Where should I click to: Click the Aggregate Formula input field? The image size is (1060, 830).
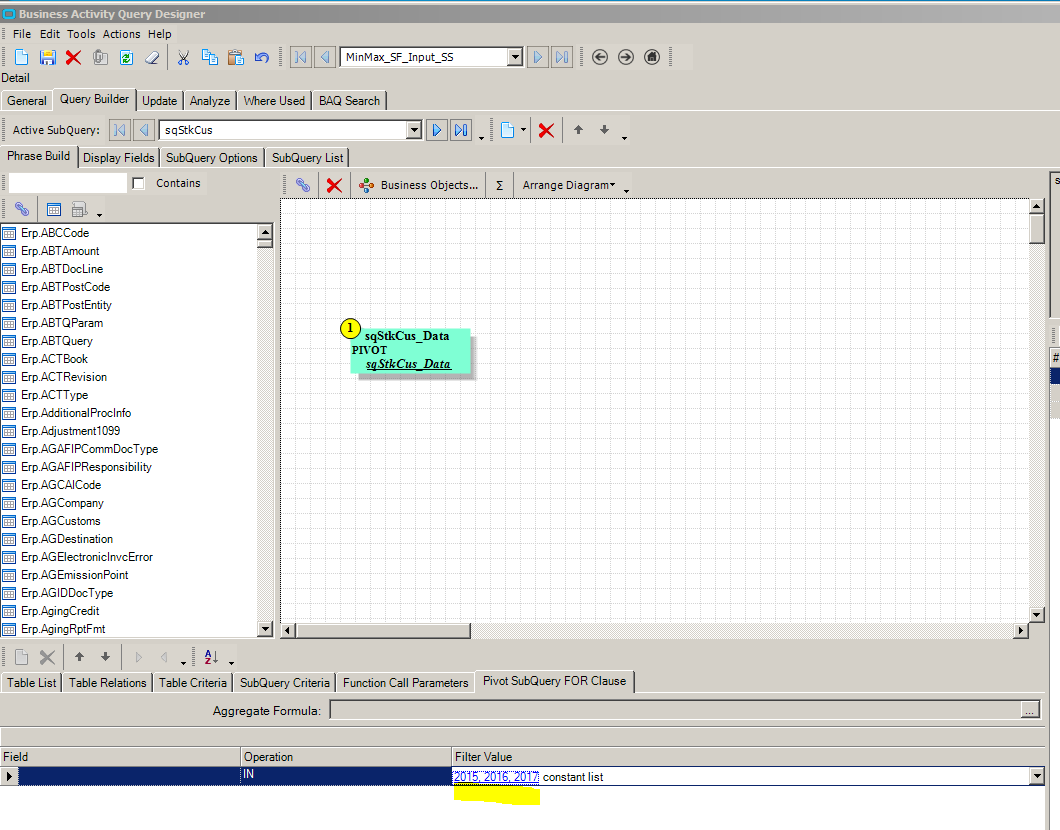click(x=675, y=710)
